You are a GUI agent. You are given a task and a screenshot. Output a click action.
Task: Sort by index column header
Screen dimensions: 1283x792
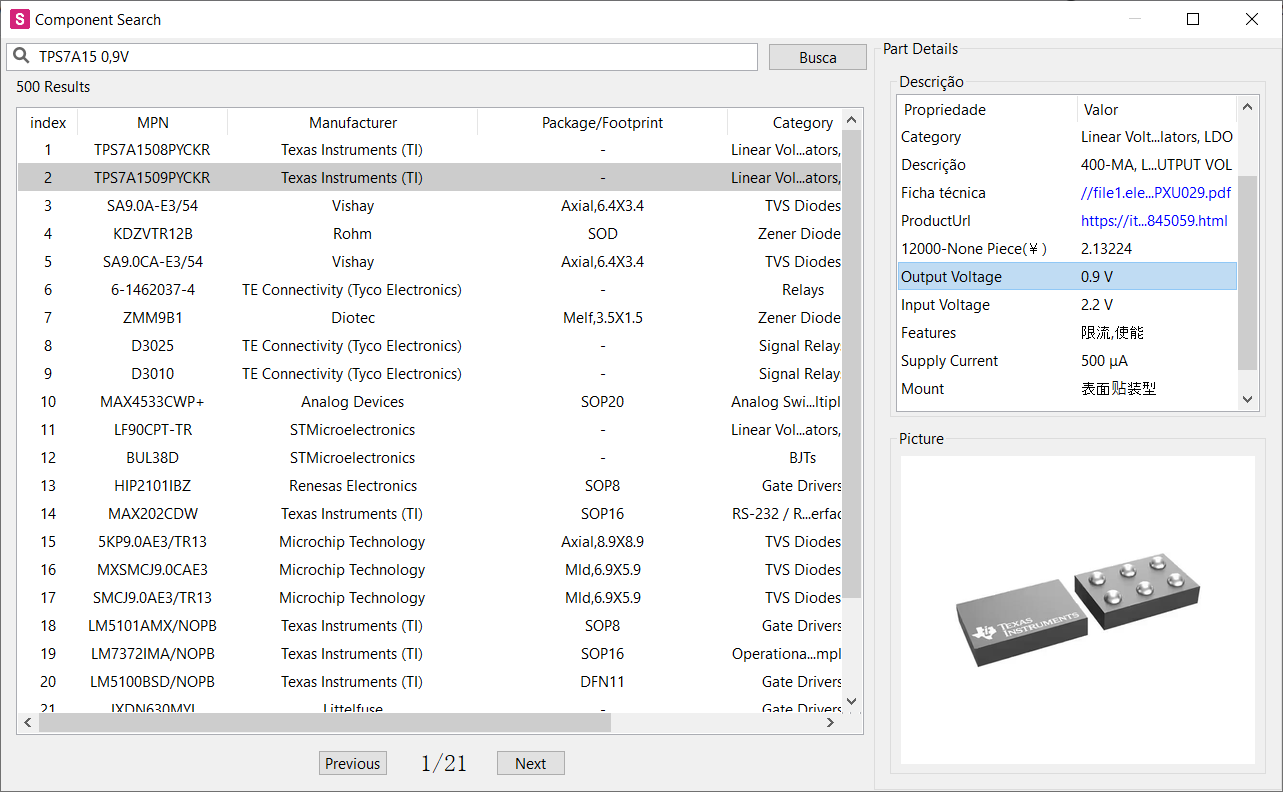coord(48,123)
